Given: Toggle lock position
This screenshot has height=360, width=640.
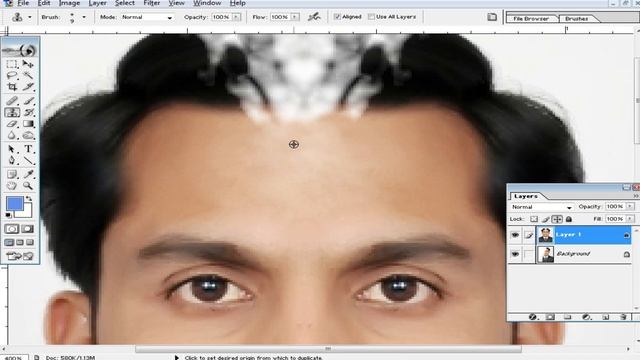Looking at the screenshot, I should [557, 219].
